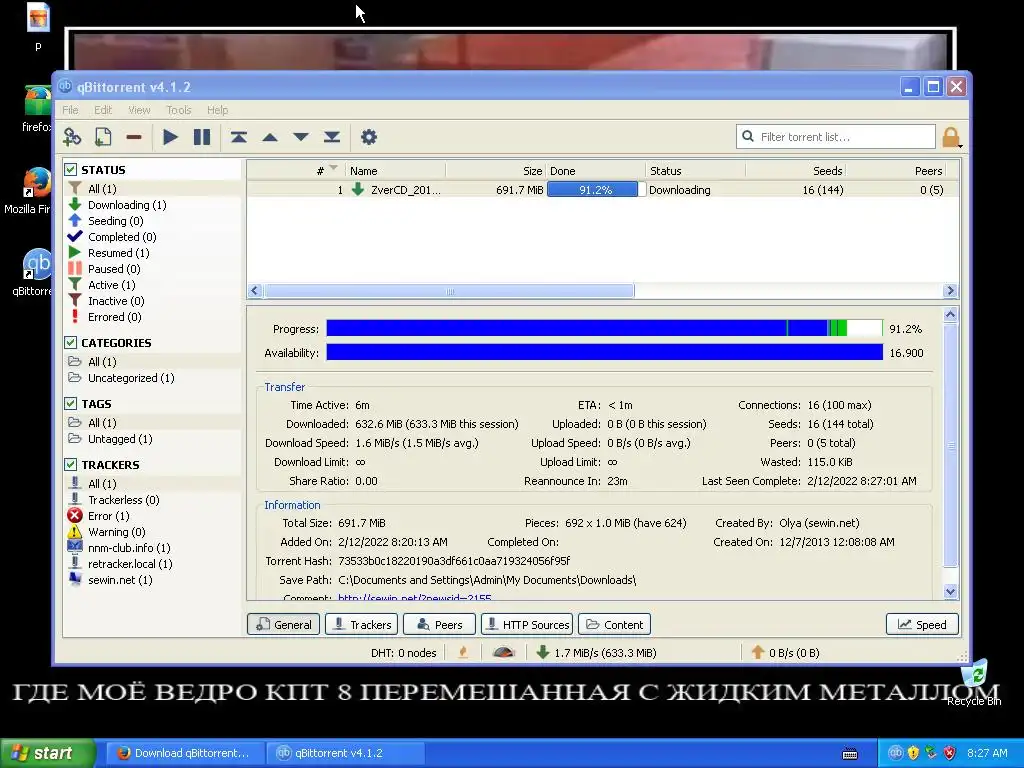Toggle the STATUS filter checkbox
This screenshot has width=1024, height=768.
pyautogui.click(x=71, y=170)
